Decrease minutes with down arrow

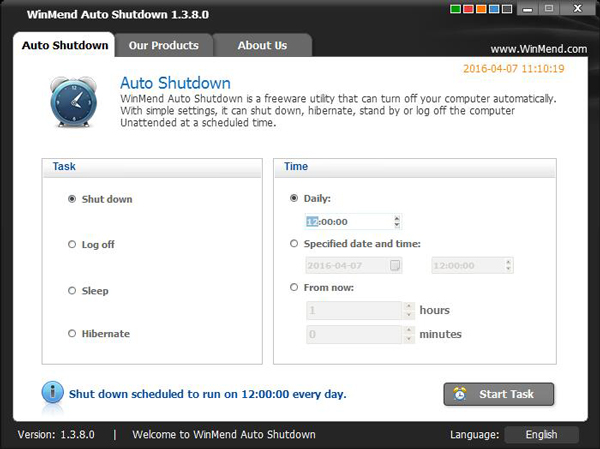[409, 339]
